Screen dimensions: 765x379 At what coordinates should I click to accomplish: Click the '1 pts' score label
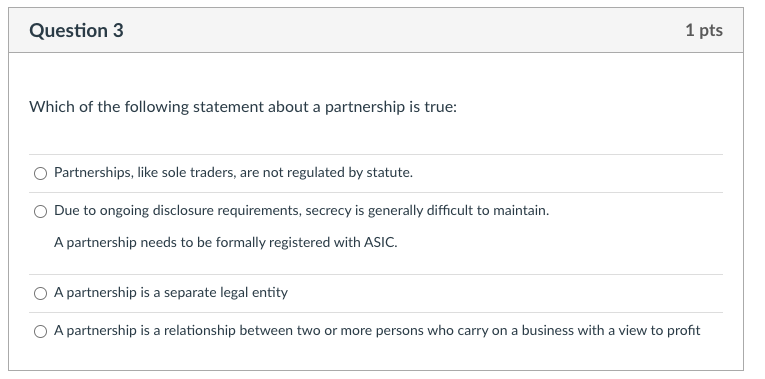click(704, 30)
